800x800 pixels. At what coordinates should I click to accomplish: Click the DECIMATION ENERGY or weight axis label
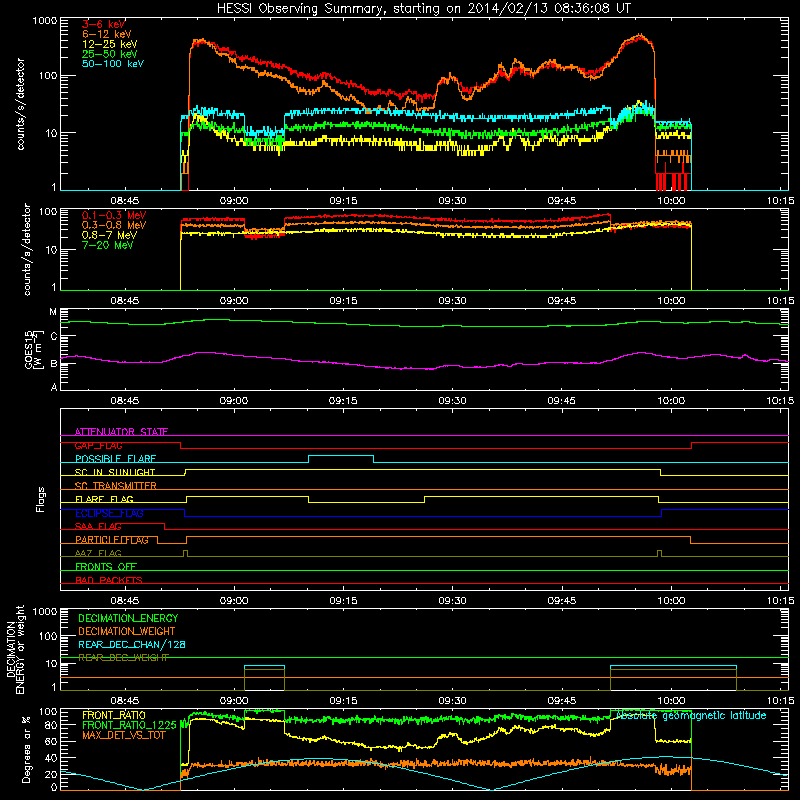(15, 649)
